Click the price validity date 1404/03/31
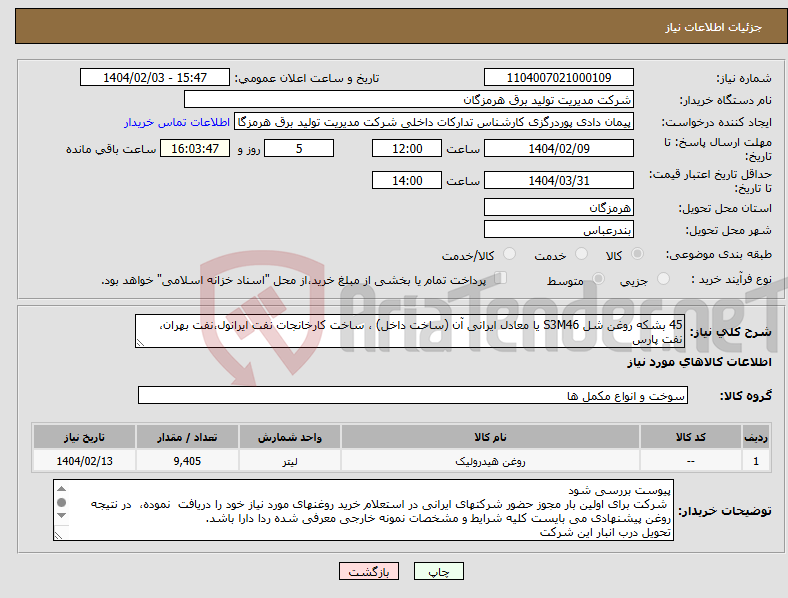The height and width of the screenshot is (598, 788). 558,180
